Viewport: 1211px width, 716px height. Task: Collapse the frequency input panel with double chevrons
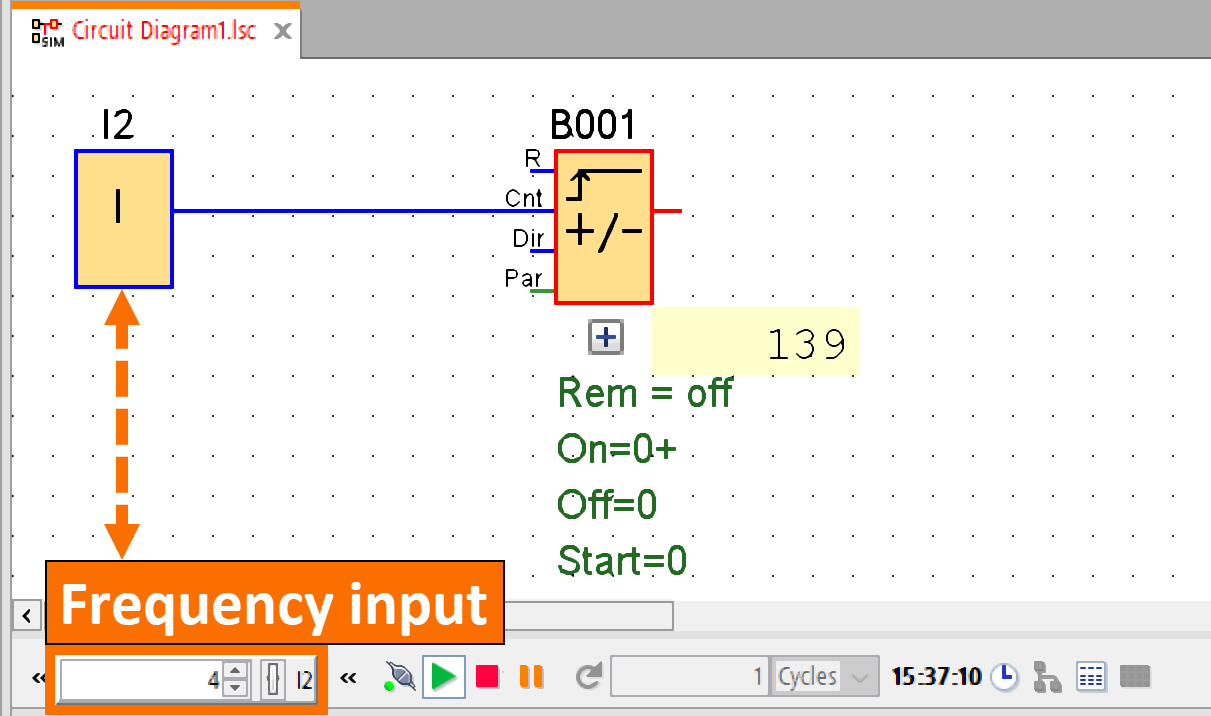pos(348,676)
